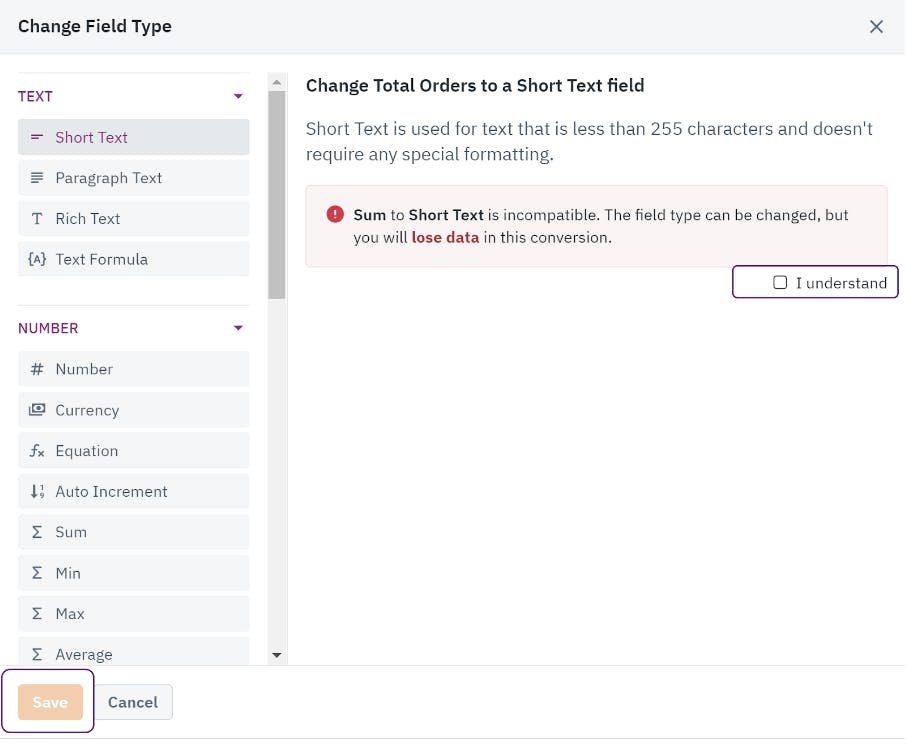The image size is (906, 744).
Task: Pick the Rich Text T icon
Action: [x=36, y=218]
